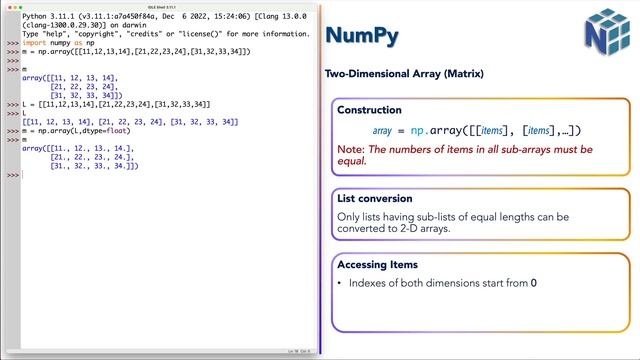Click the 'List conversion' box heading
The image size is (640, 360).
coord(375,198)
